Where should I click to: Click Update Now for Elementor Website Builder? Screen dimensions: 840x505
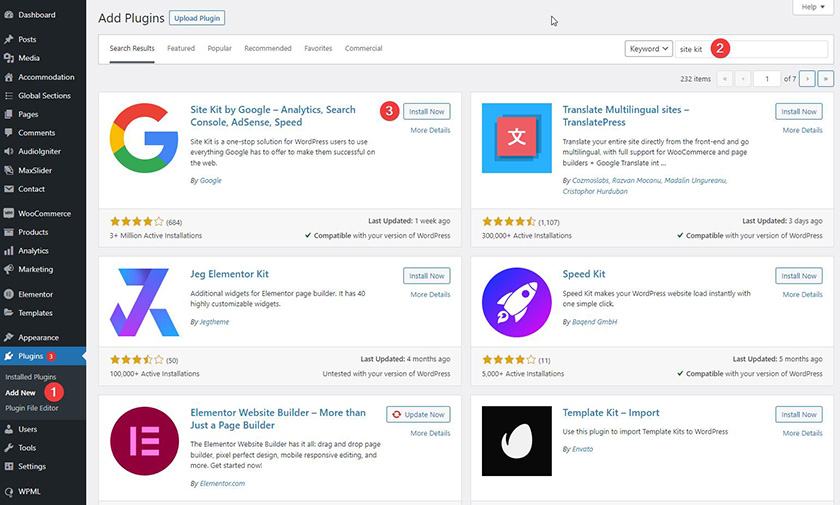418,414
